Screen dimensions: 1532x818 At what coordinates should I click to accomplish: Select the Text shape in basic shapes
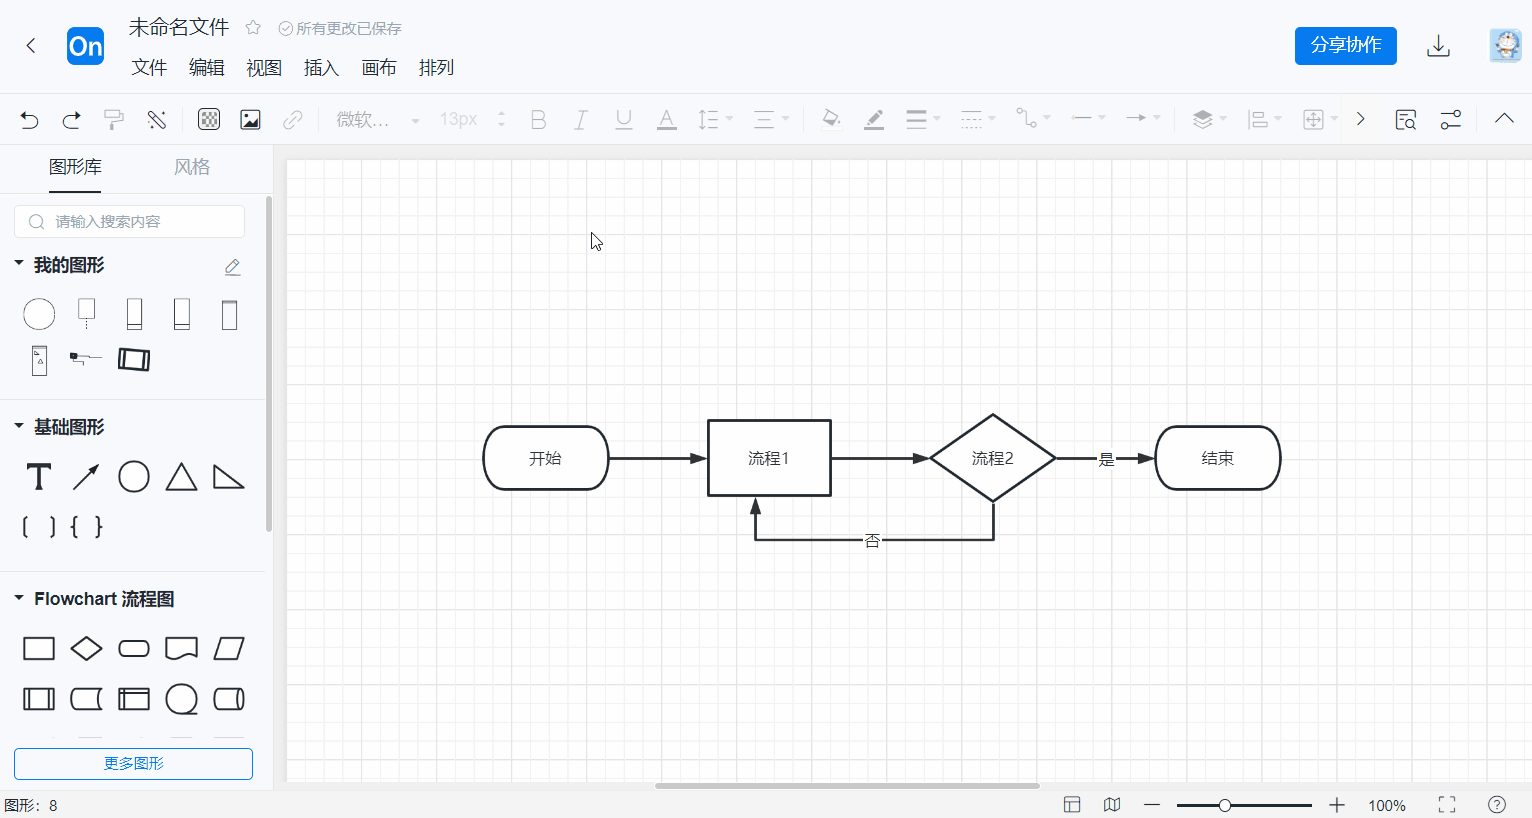(39, 477)
